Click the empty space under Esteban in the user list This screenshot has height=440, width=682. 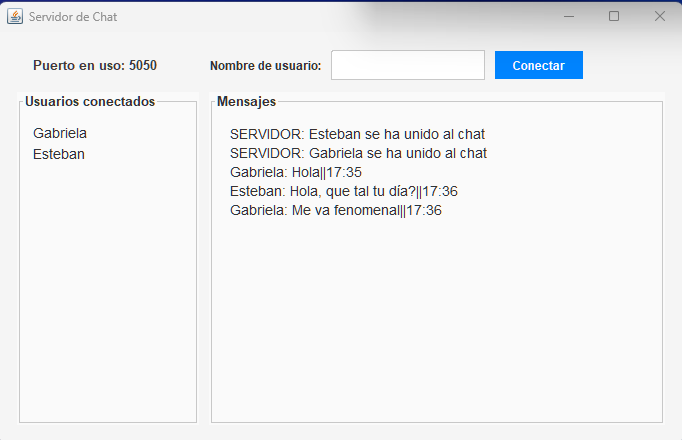[107, 290]
